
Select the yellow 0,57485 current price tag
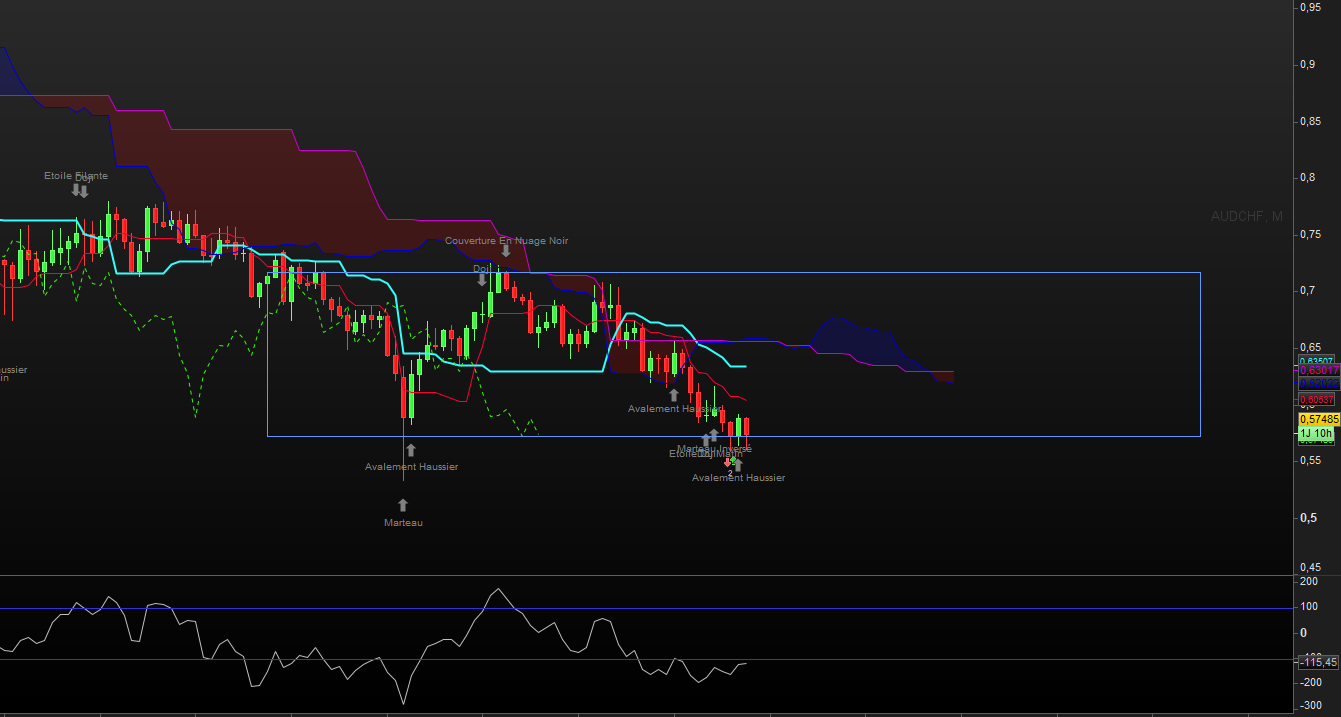pos(1319,419)
